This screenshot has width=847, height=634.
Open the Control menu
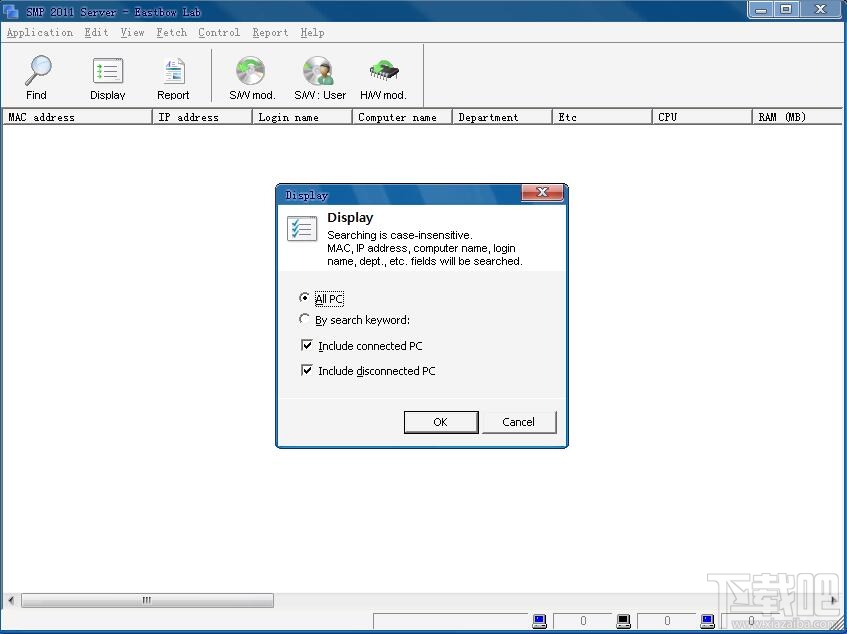pos(218,32)
